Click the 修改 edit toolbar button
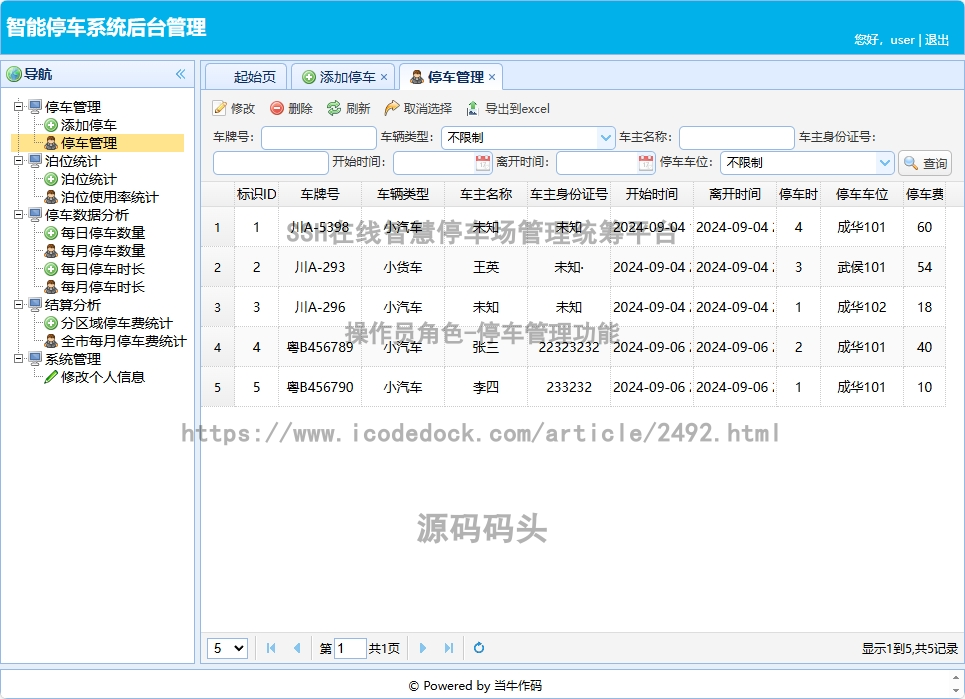 [234, 108]
